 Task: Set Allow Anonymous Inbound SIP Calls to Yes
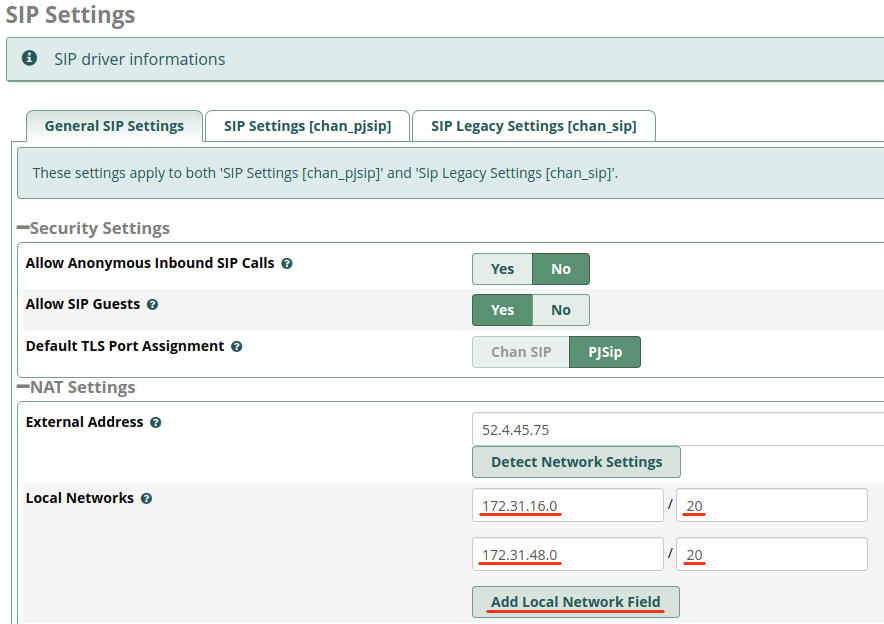502,269
